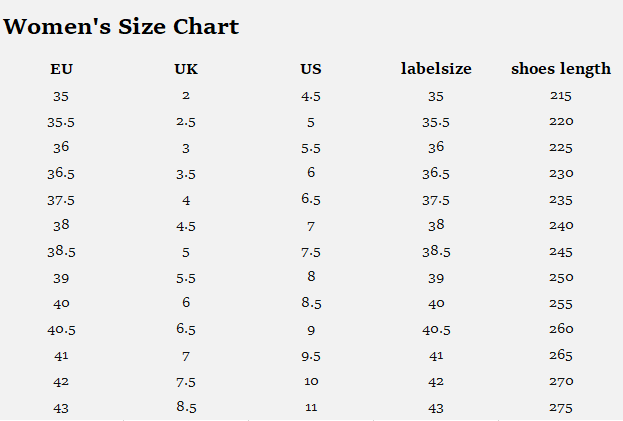This screenshot has width=623, height=421.
Task: Click US size 11 cell
Action: pos(311,408)
